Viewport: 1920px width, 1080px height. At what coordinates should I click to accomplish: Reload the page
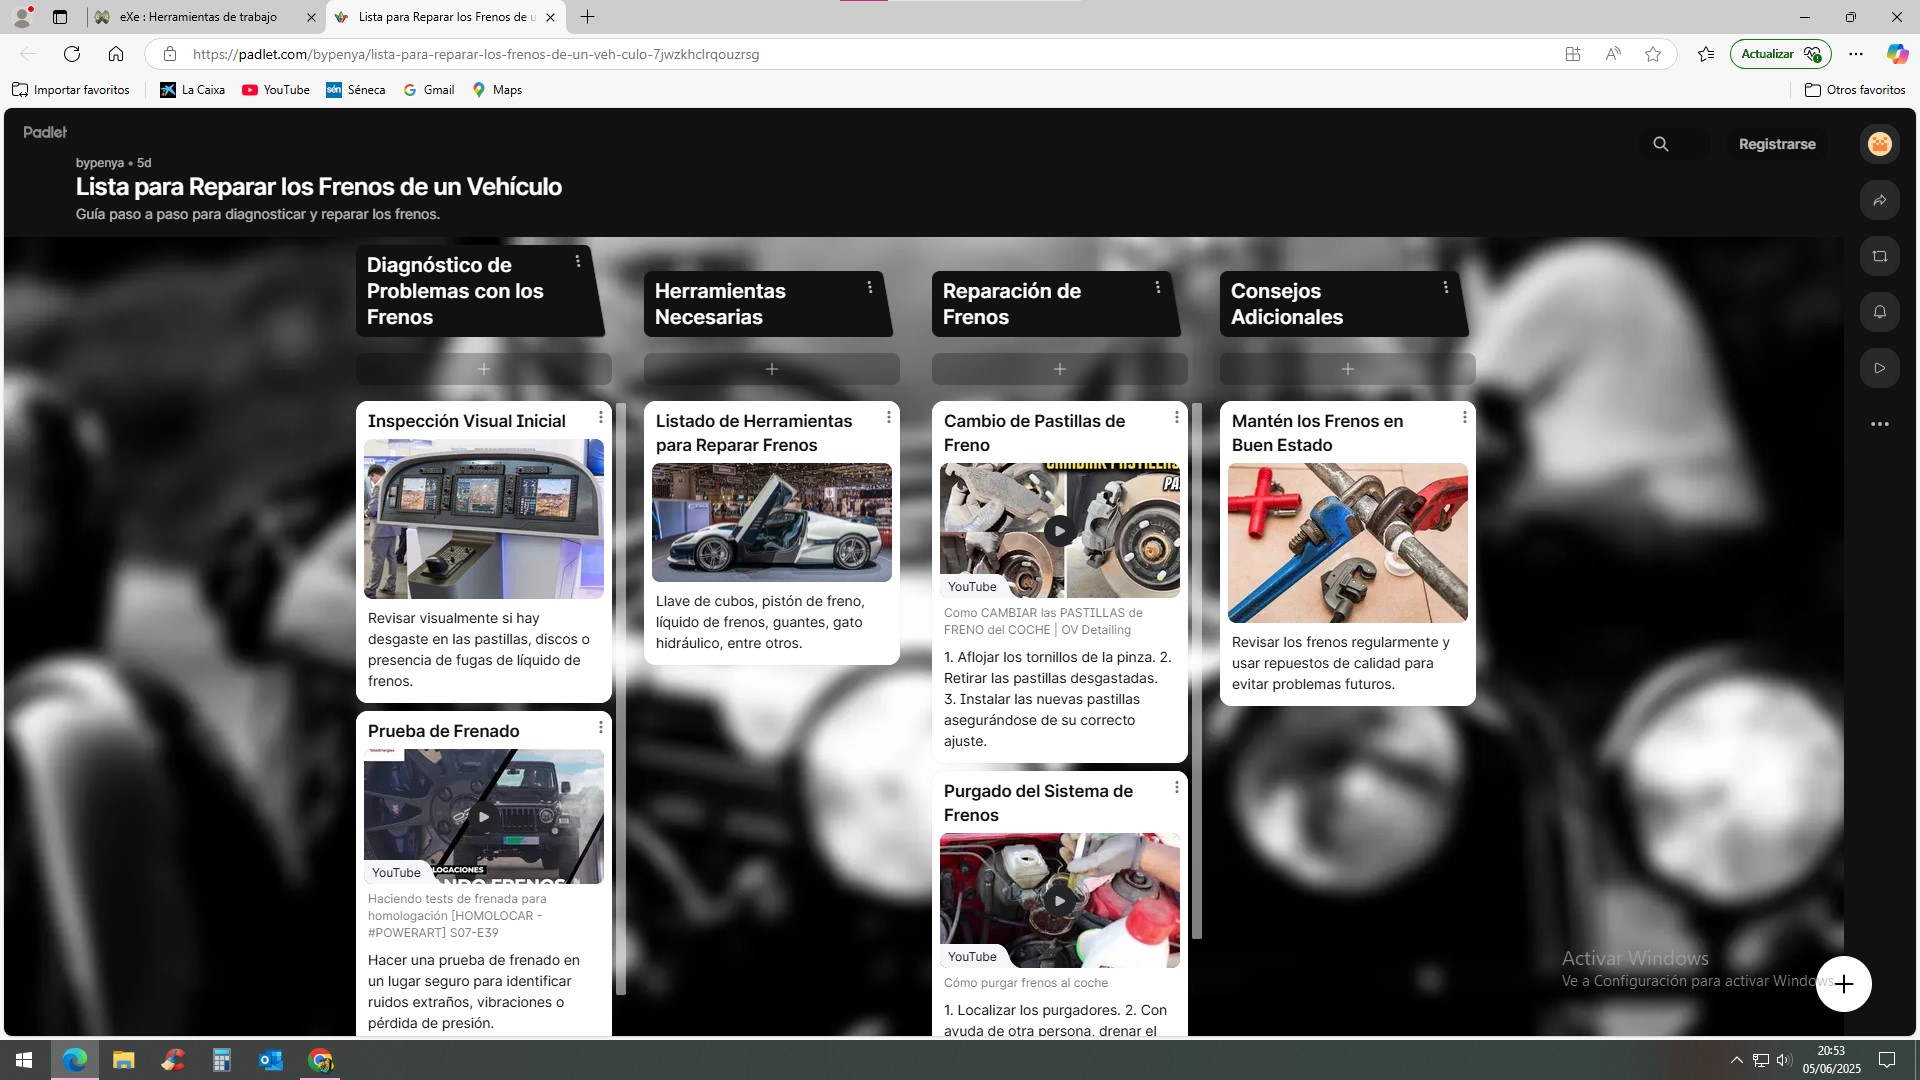click(72, 54)
